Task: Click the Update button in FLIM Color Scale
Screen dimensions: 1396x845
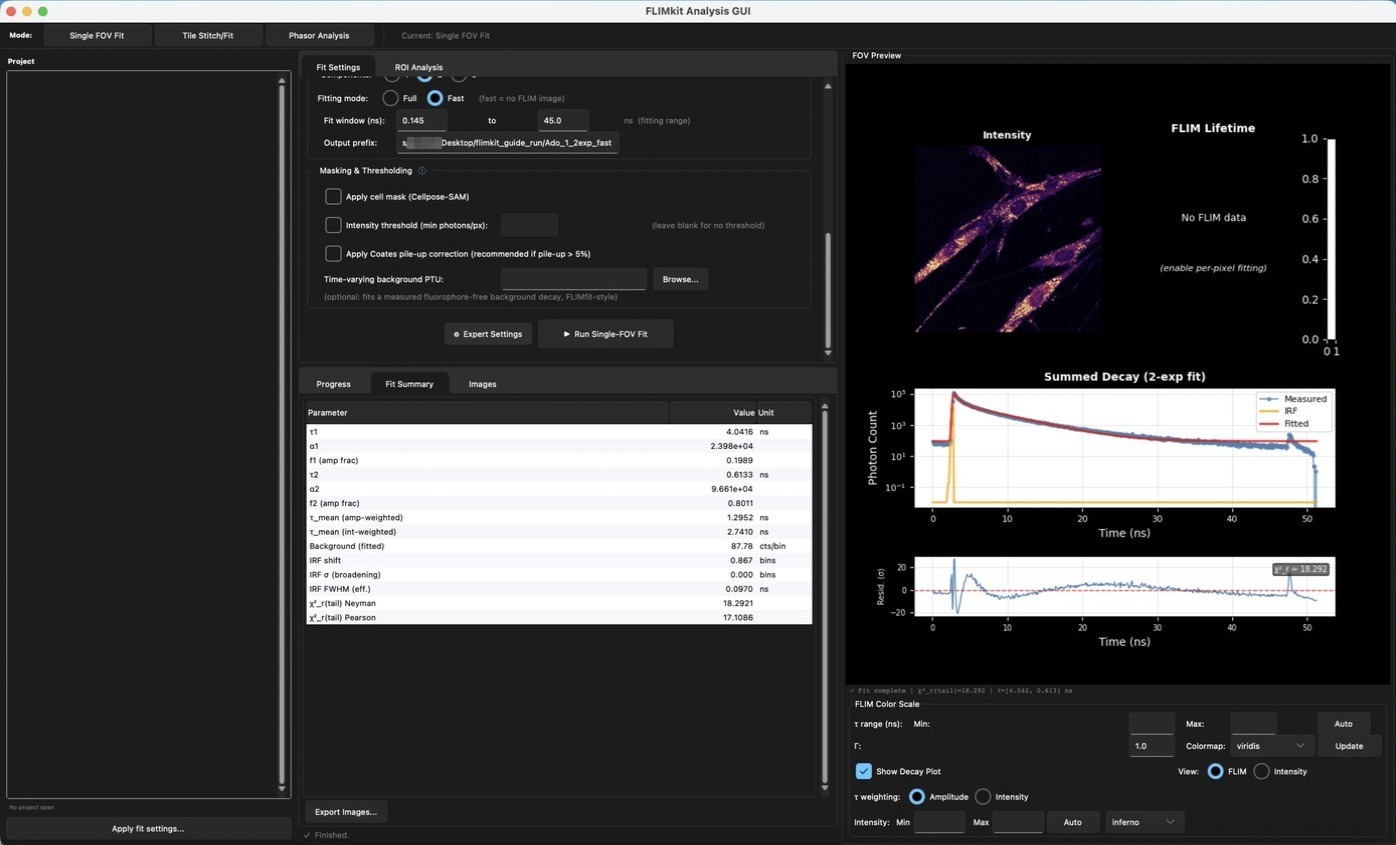Action: (x=1349, y=746)
